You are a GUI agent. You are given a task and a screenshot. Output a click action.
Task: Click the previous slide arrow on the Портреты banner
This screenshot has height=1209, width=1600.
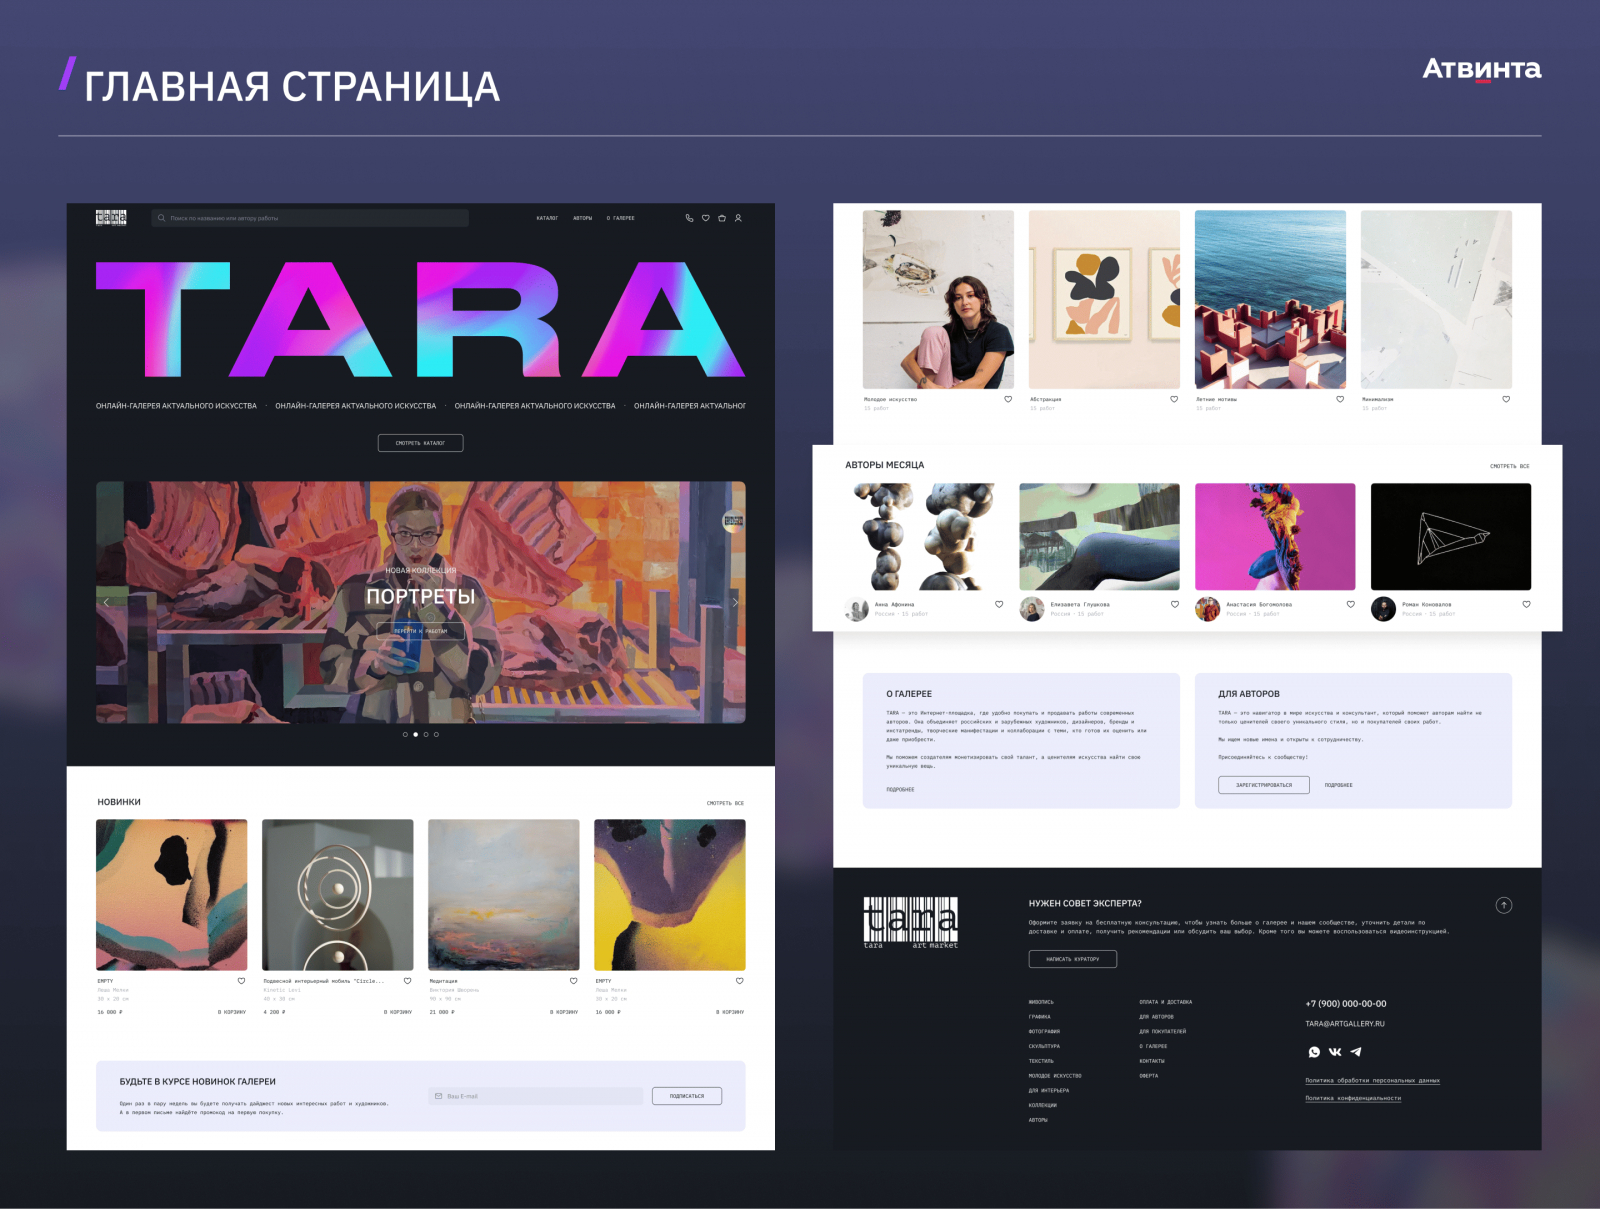point(106,602)
